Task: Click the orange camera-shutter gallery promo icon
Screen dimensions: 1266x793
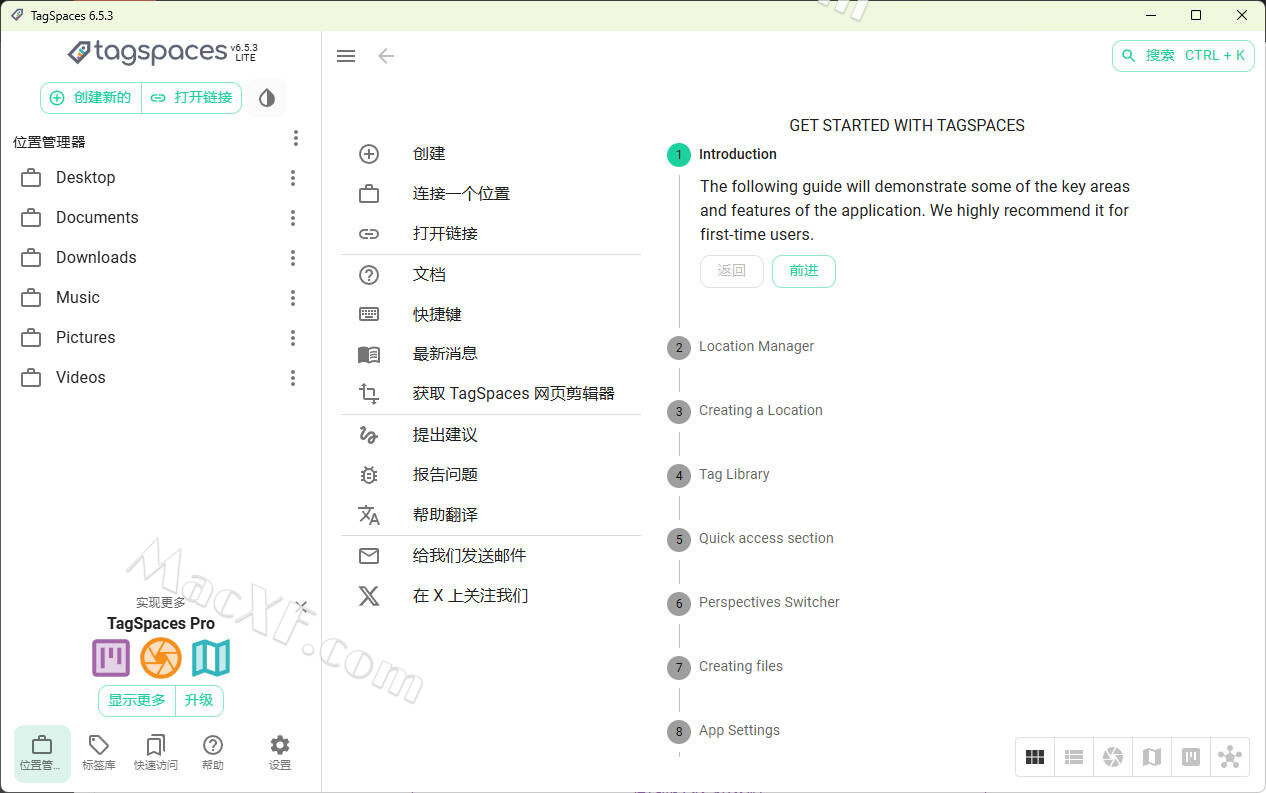Action: point(161,658)
